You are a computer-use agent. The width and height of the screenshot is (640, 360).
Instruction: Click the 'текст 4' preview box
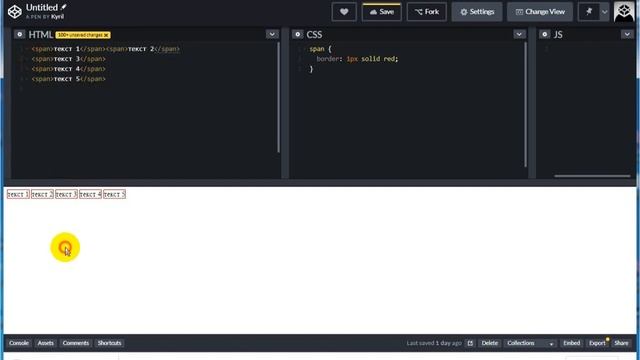90,194
